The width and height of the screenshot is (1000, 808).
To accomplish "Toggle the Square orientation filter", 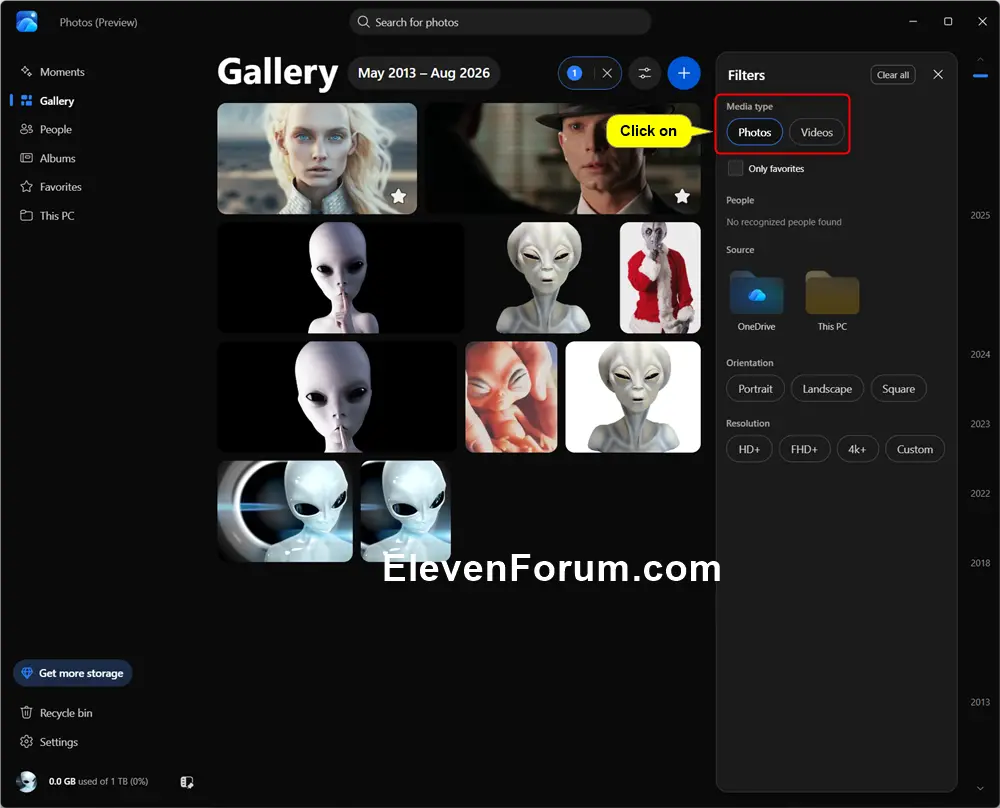I will coord(898,388).
